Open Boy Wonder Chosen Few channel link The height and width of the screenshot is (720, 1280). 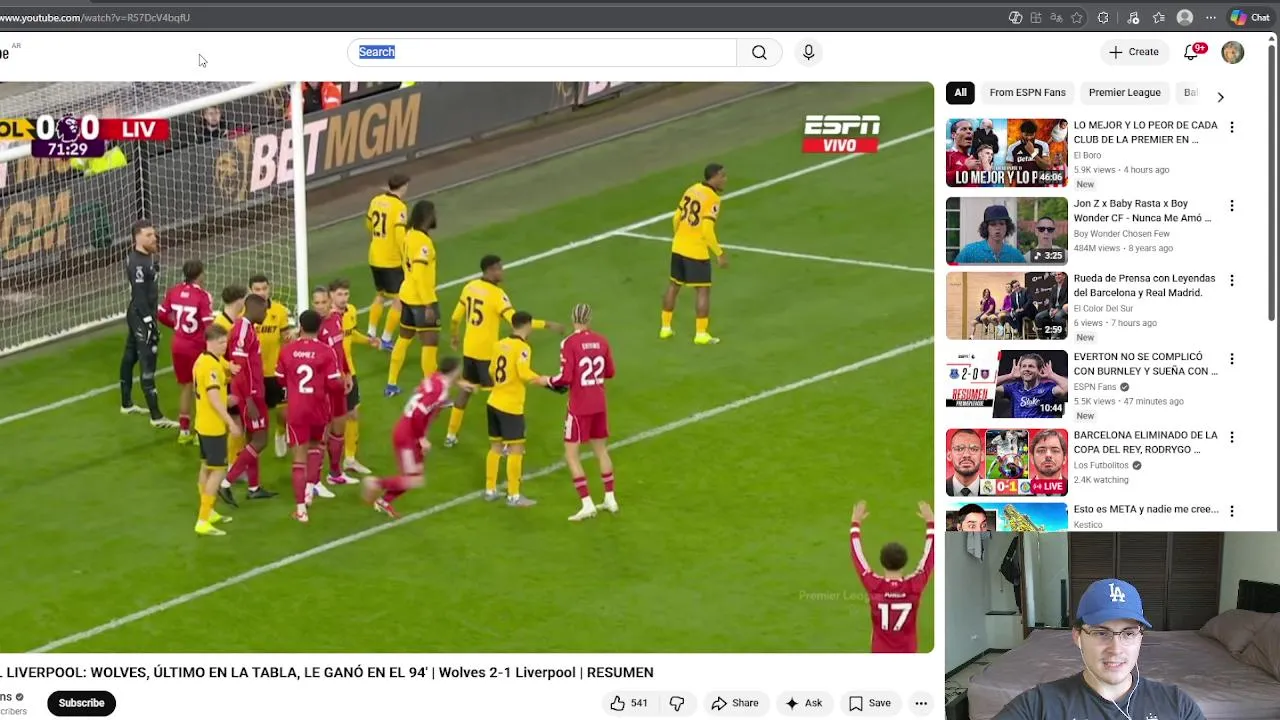pyautogui.click(x=1121, y=234)
